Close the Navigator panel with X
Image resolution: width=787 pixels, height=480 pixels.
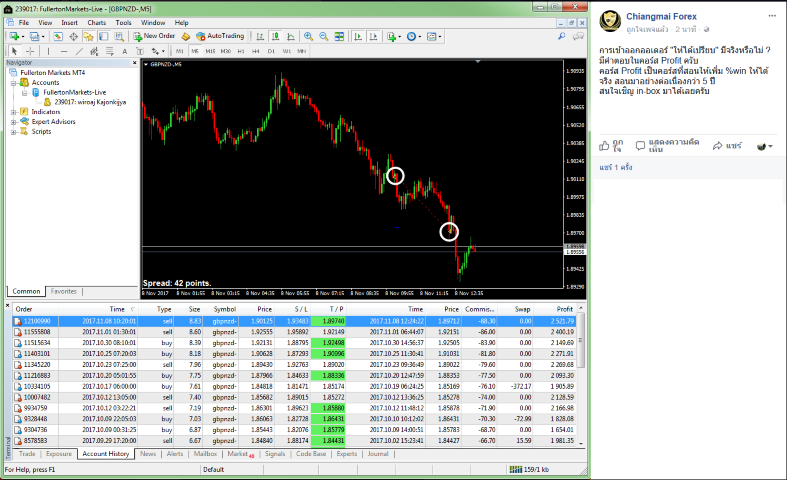pyautogui.click(x=135, y=63)
